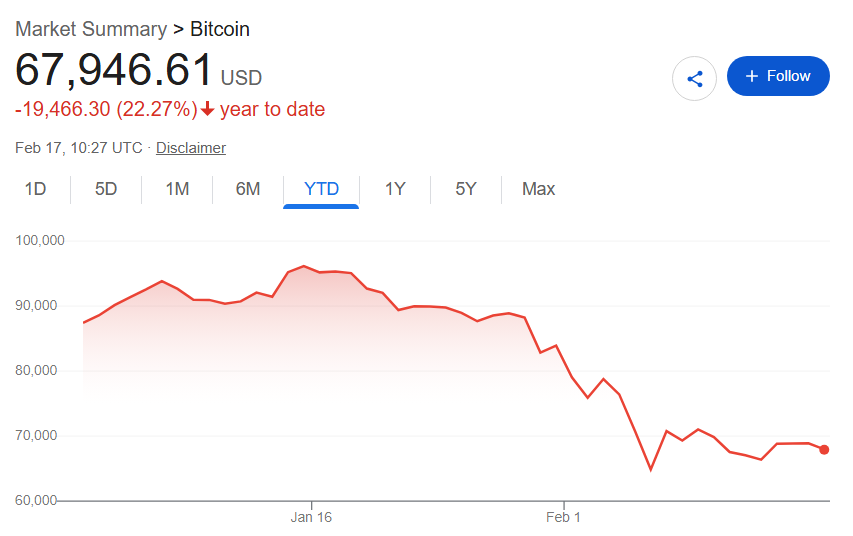Click the share icon button

pyautogui.click(x=695, y=77)
